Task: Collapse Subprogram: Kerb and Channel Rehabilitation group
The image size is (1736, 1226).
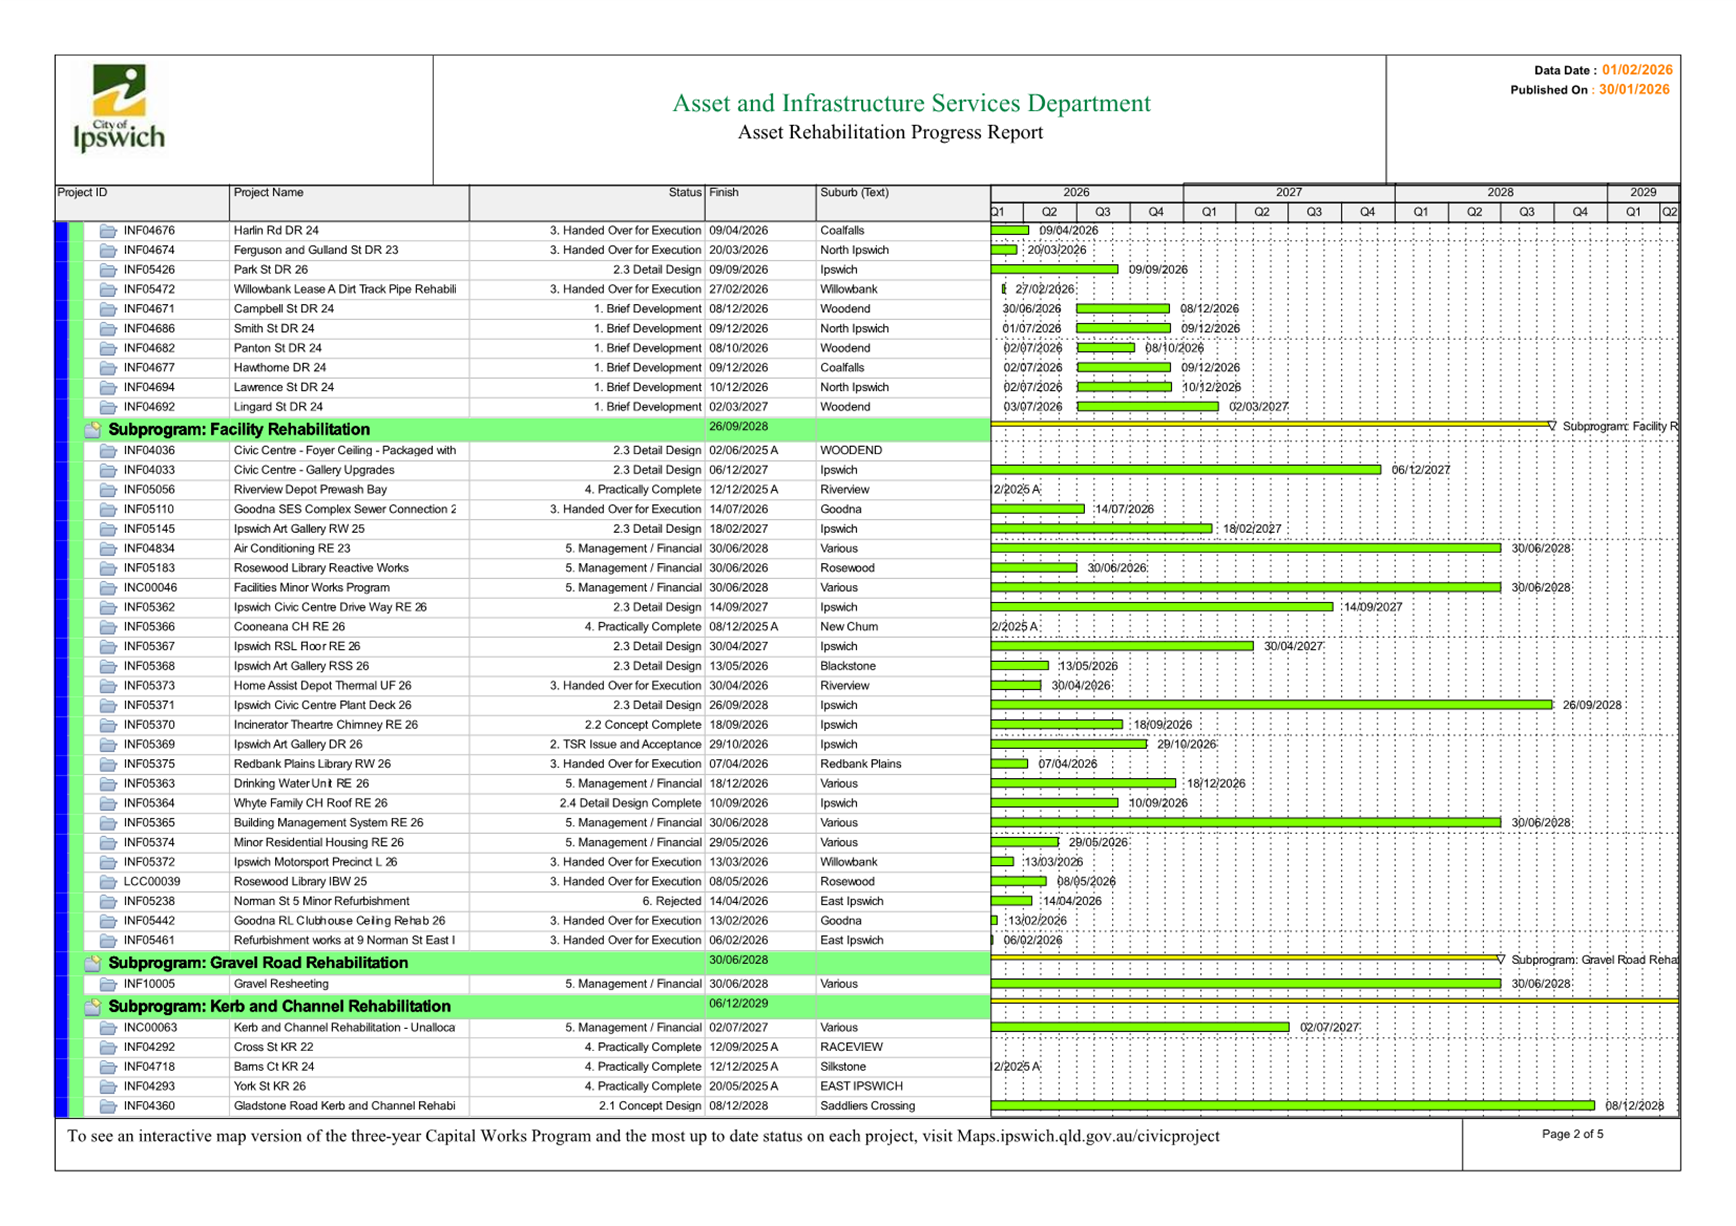Action: tap(93, 1007)
